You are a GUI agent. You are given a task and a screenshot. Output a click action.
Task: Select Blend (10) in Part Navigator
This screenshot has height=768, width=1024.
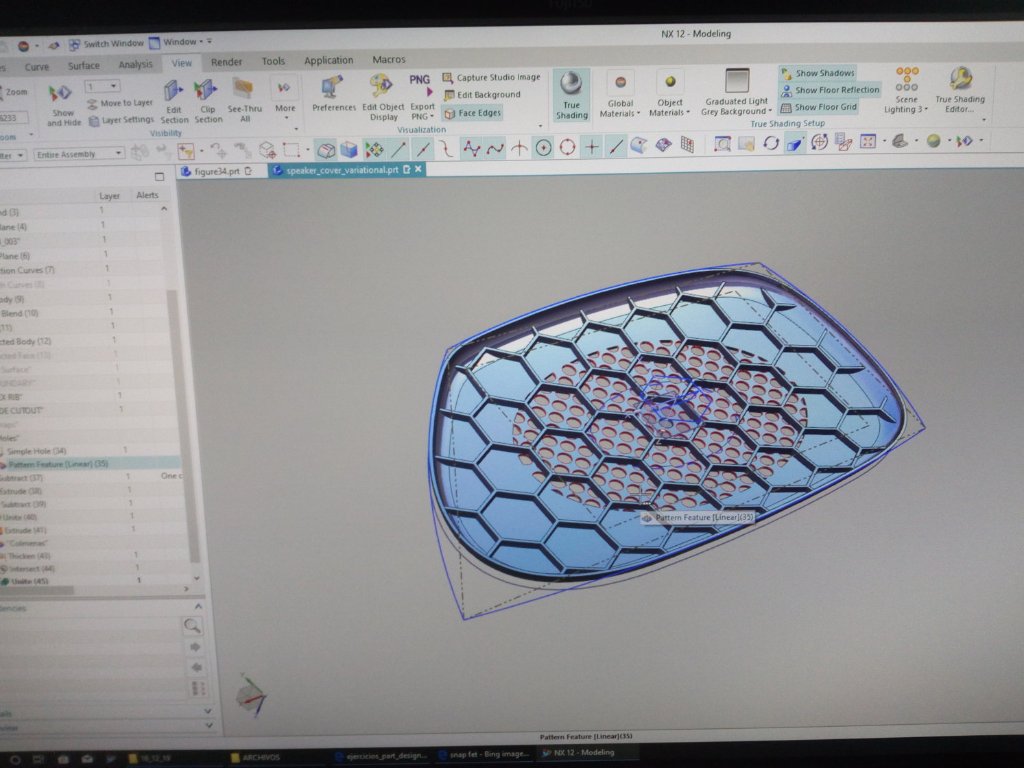[20, 313]
